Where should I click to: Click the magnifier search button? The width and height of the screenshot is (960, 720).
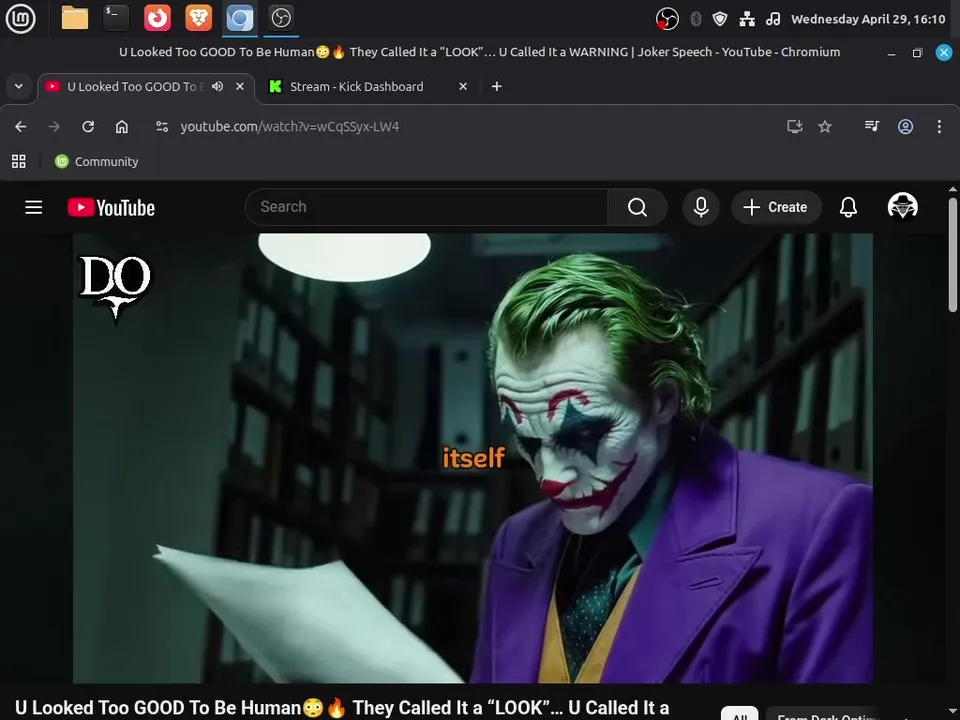coord(637,207)
